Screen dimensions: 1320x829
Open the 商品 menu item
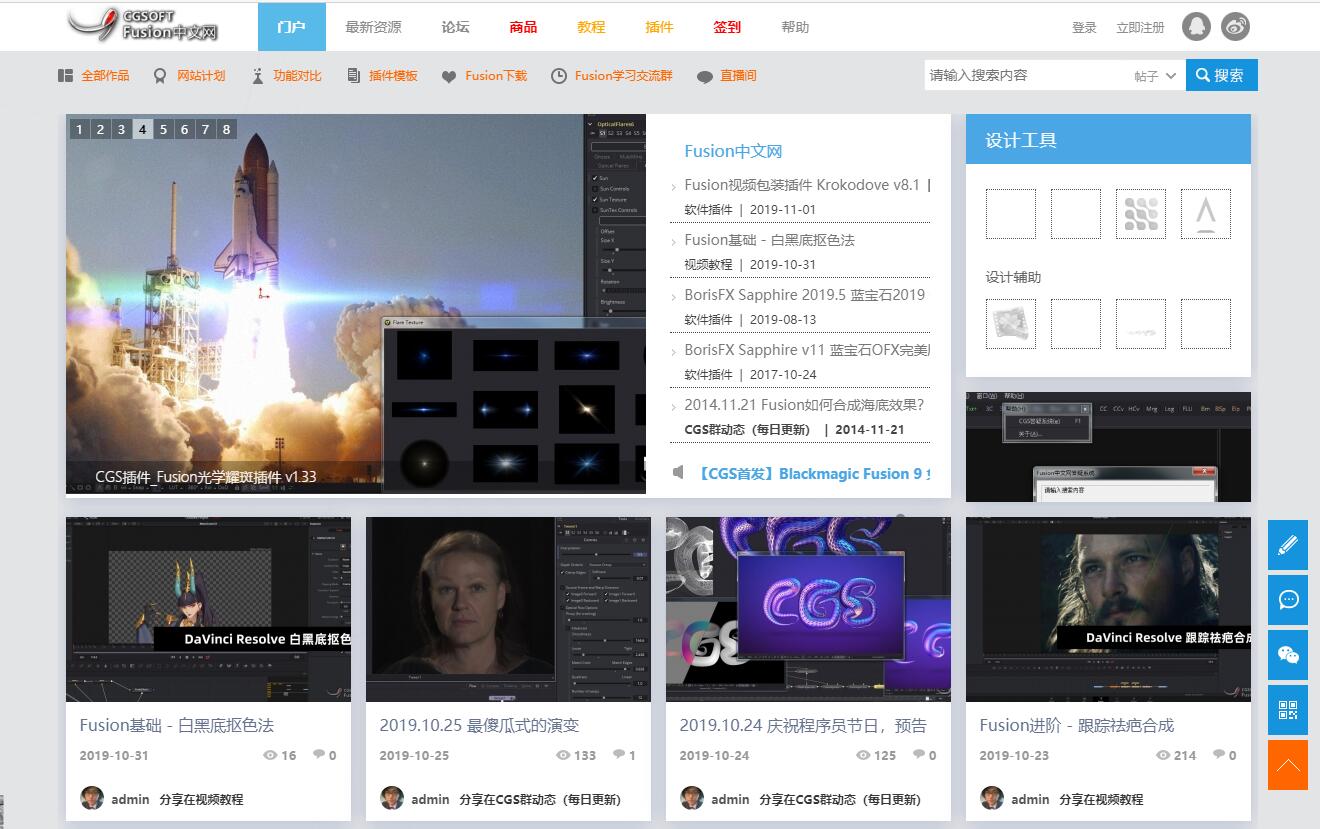(x=523, y=27)
